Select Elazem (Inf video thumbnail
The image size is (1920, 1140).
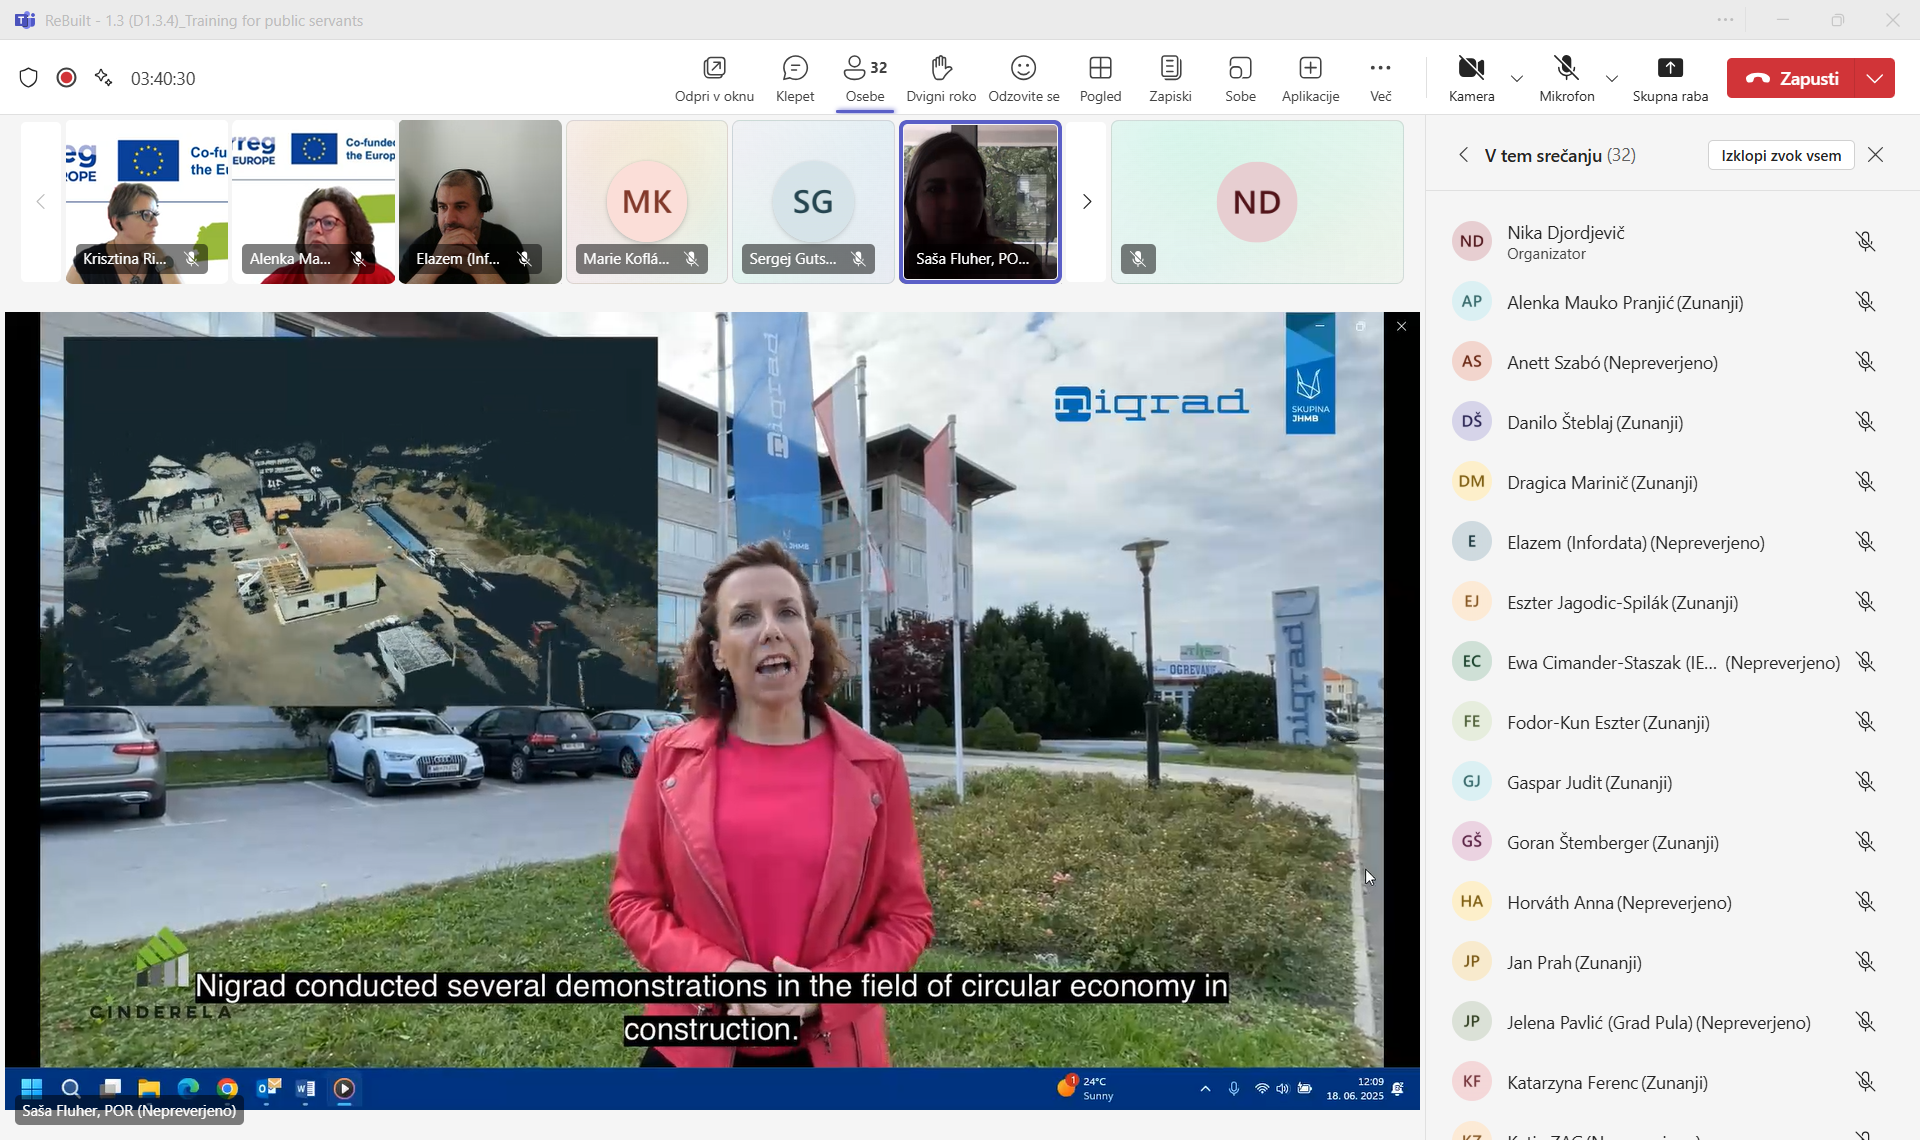(480, 202)
